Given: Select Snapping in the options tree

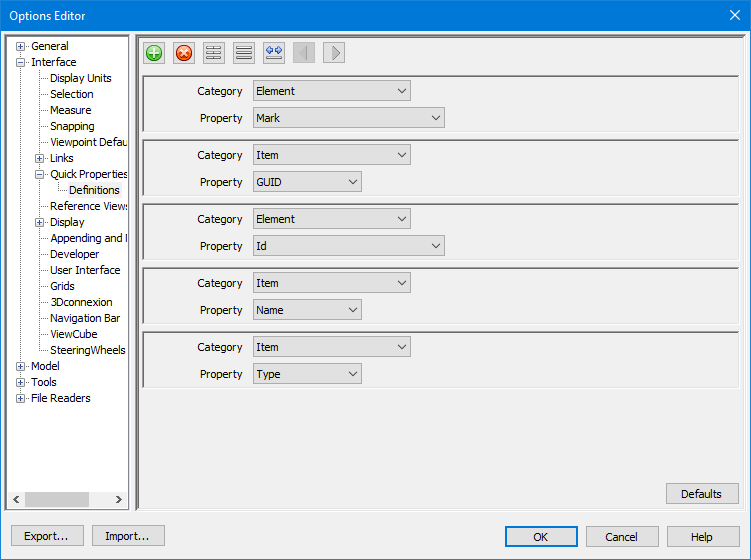Looking at the screenshot, I should (72, 126).
